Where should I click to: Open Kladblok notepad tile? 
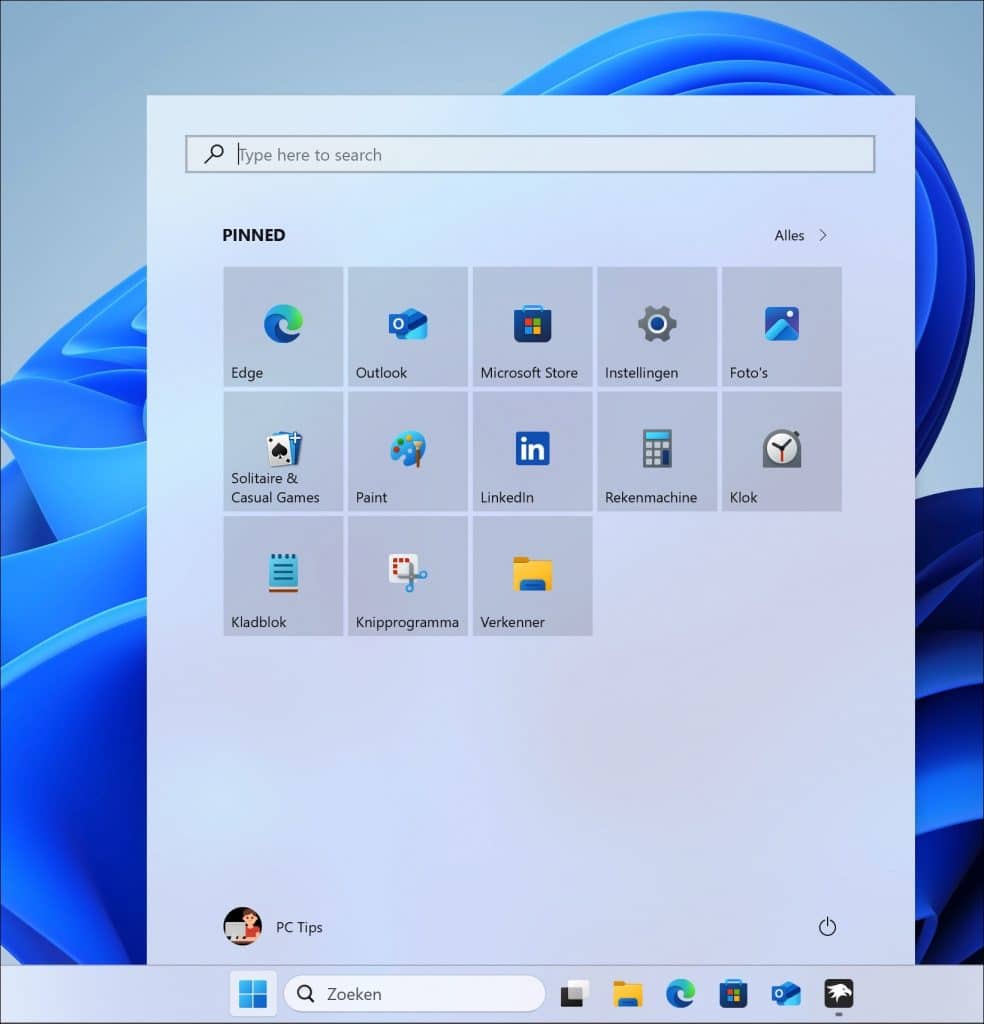click(x=283, y=576)
